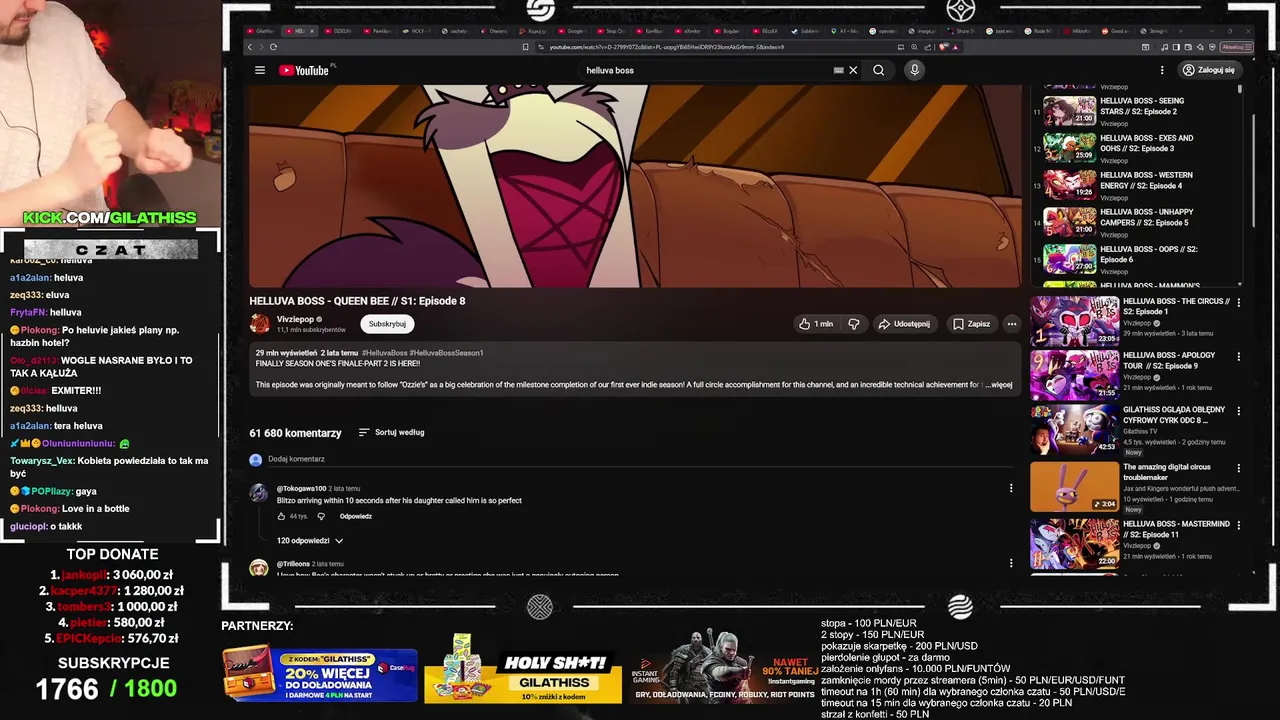Open THE CIRCUS S2 Episode 1 recommended thumbnail
The width and height of the screenshot is (1280, 720).
click(x=1075, y=321)
